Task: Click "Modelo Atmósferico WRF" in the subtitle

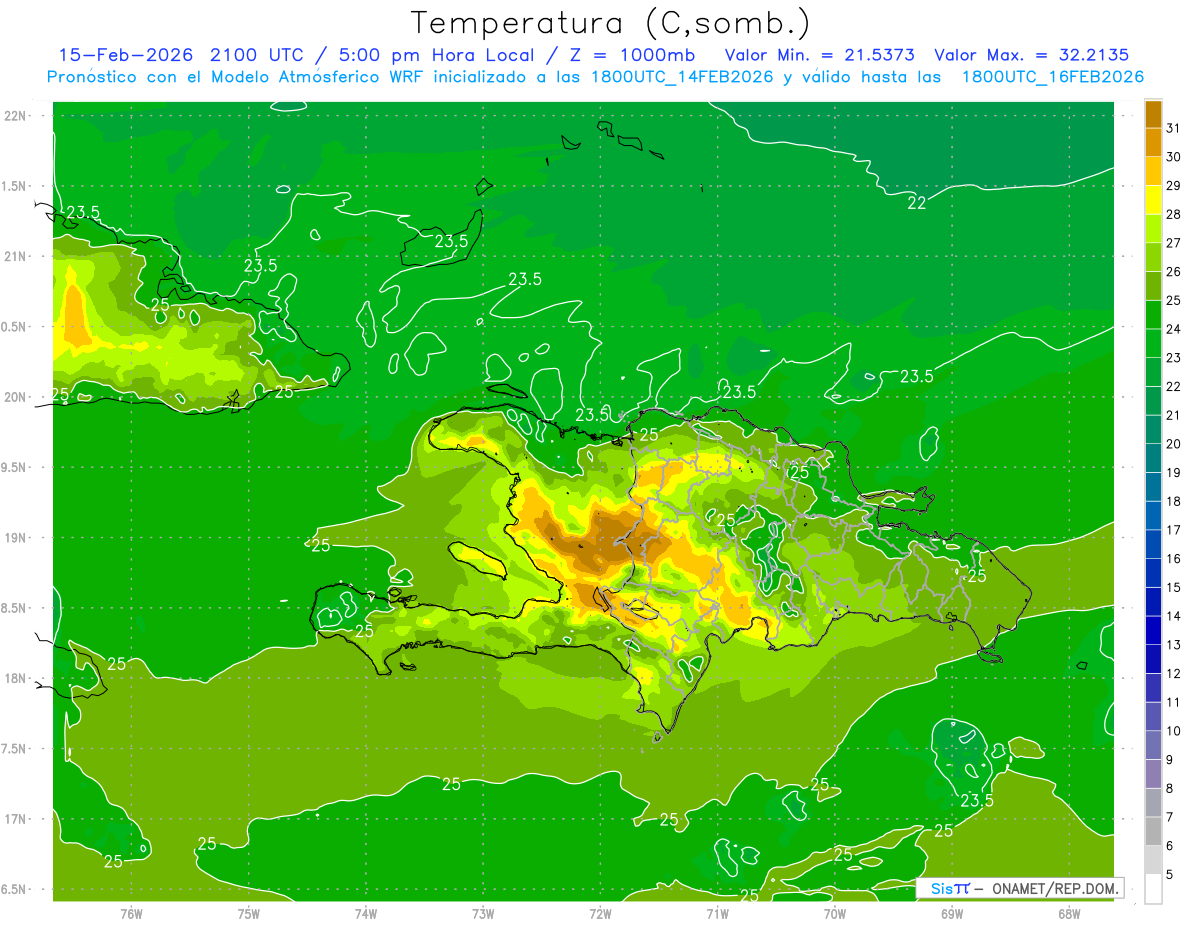Action: [305, 77]
